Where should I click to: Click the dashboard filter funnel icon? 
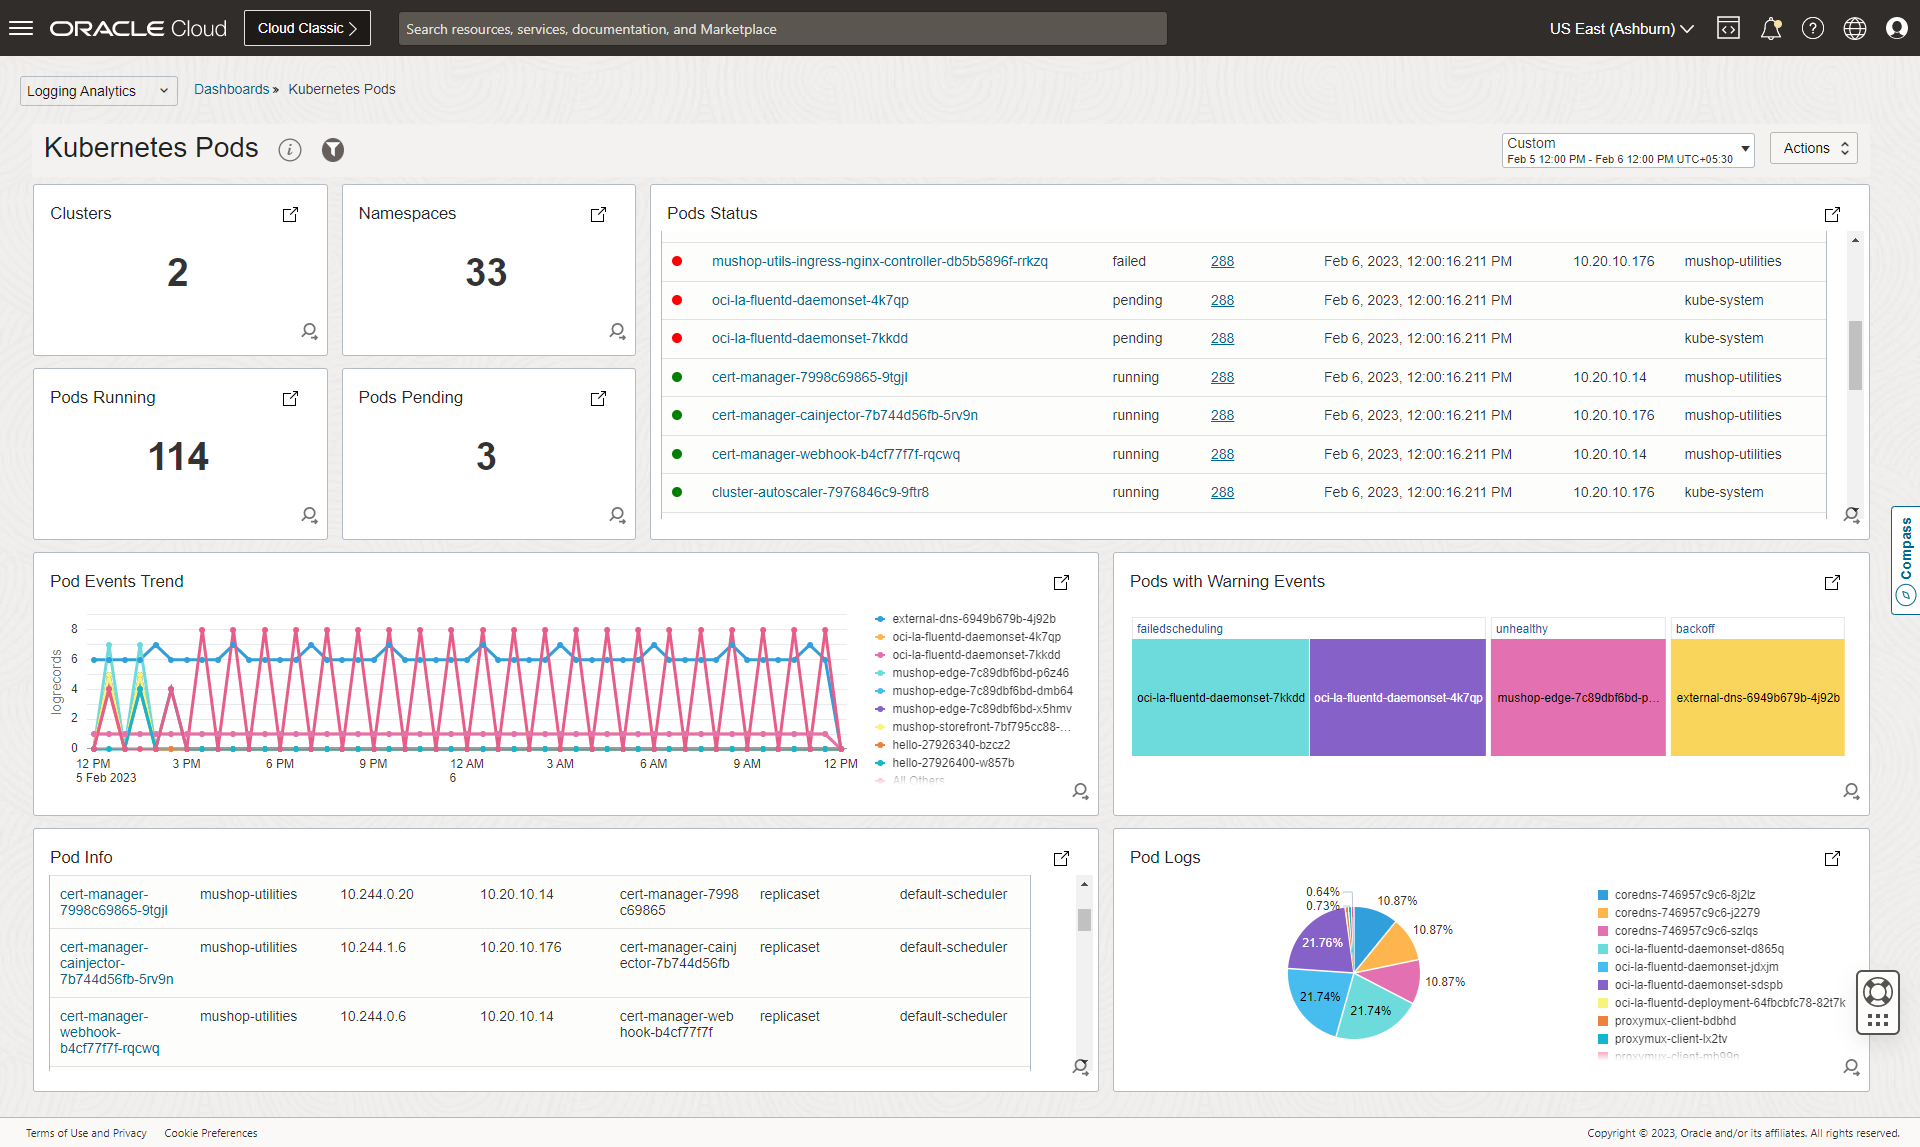(x=333, y=150)
